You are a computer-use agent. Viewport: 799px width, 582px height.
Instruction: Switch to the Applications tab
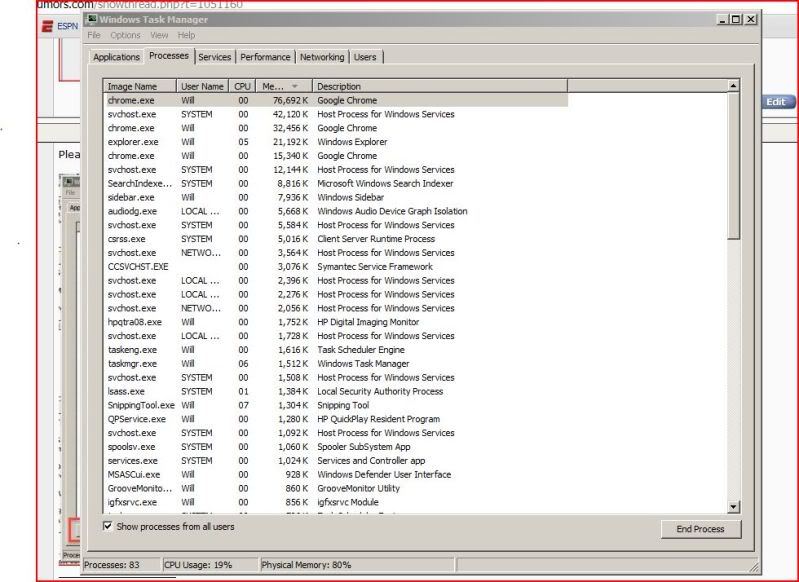(x=116, y=57)
